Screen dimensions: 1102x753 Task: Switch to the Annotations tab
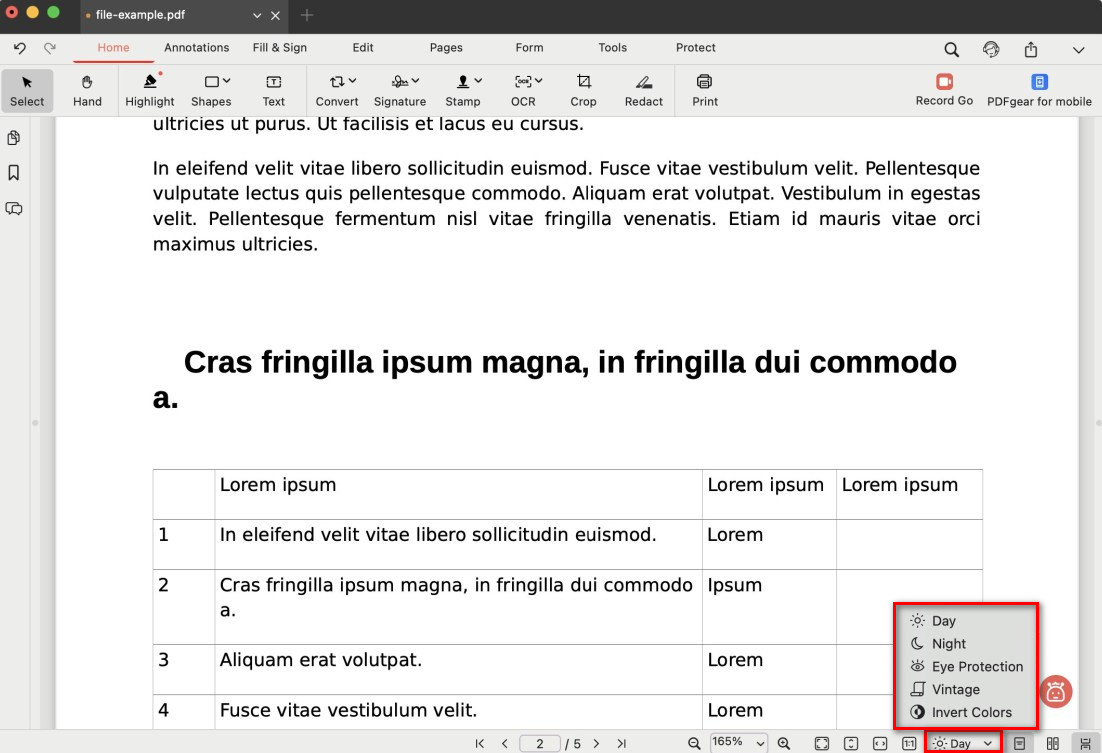[196, 48]
